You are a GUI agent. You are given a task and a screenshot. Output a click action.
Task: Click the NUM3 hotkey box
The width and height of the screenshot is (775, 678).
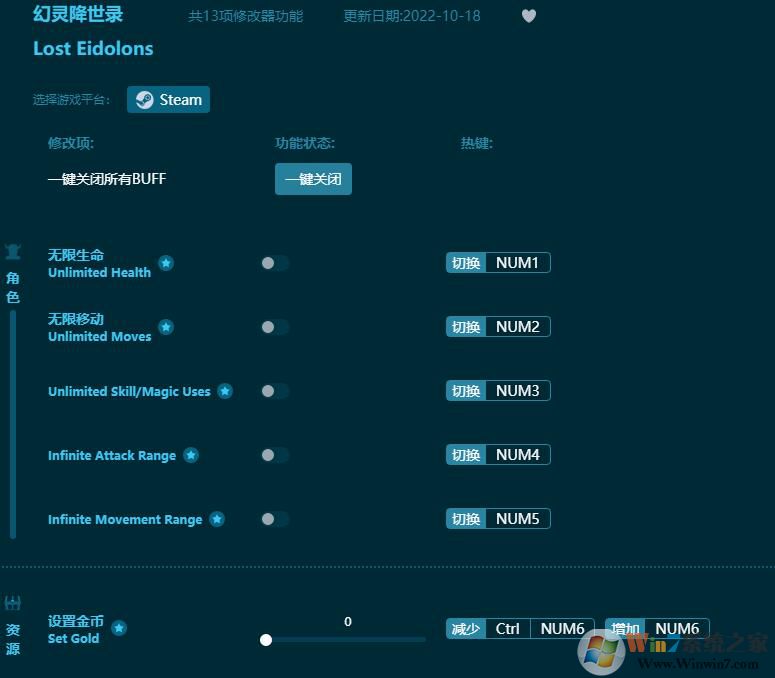517,390
